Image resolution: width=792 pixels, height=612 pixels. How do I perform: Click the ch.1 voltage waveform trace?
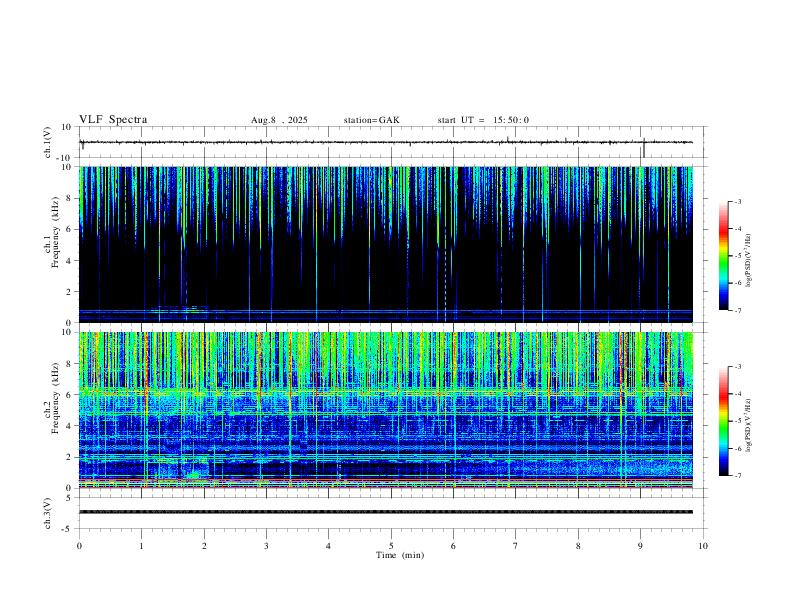tap(386, 142)
